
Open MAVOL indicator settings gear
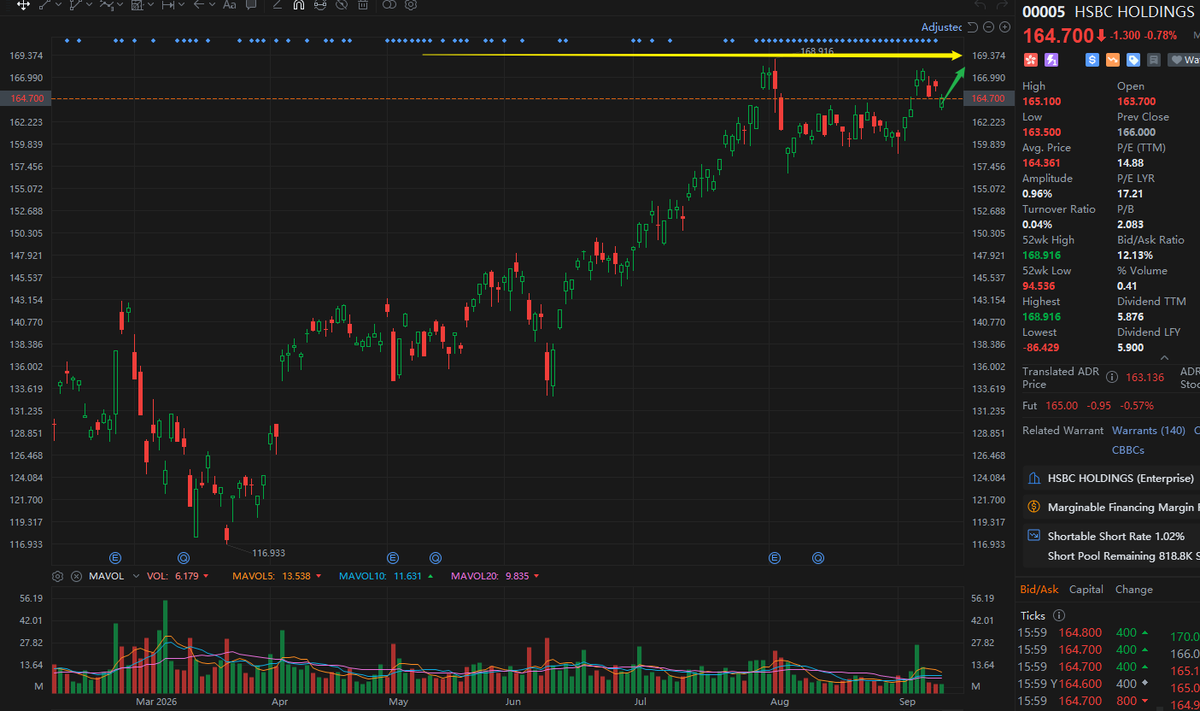pos(57,576)
